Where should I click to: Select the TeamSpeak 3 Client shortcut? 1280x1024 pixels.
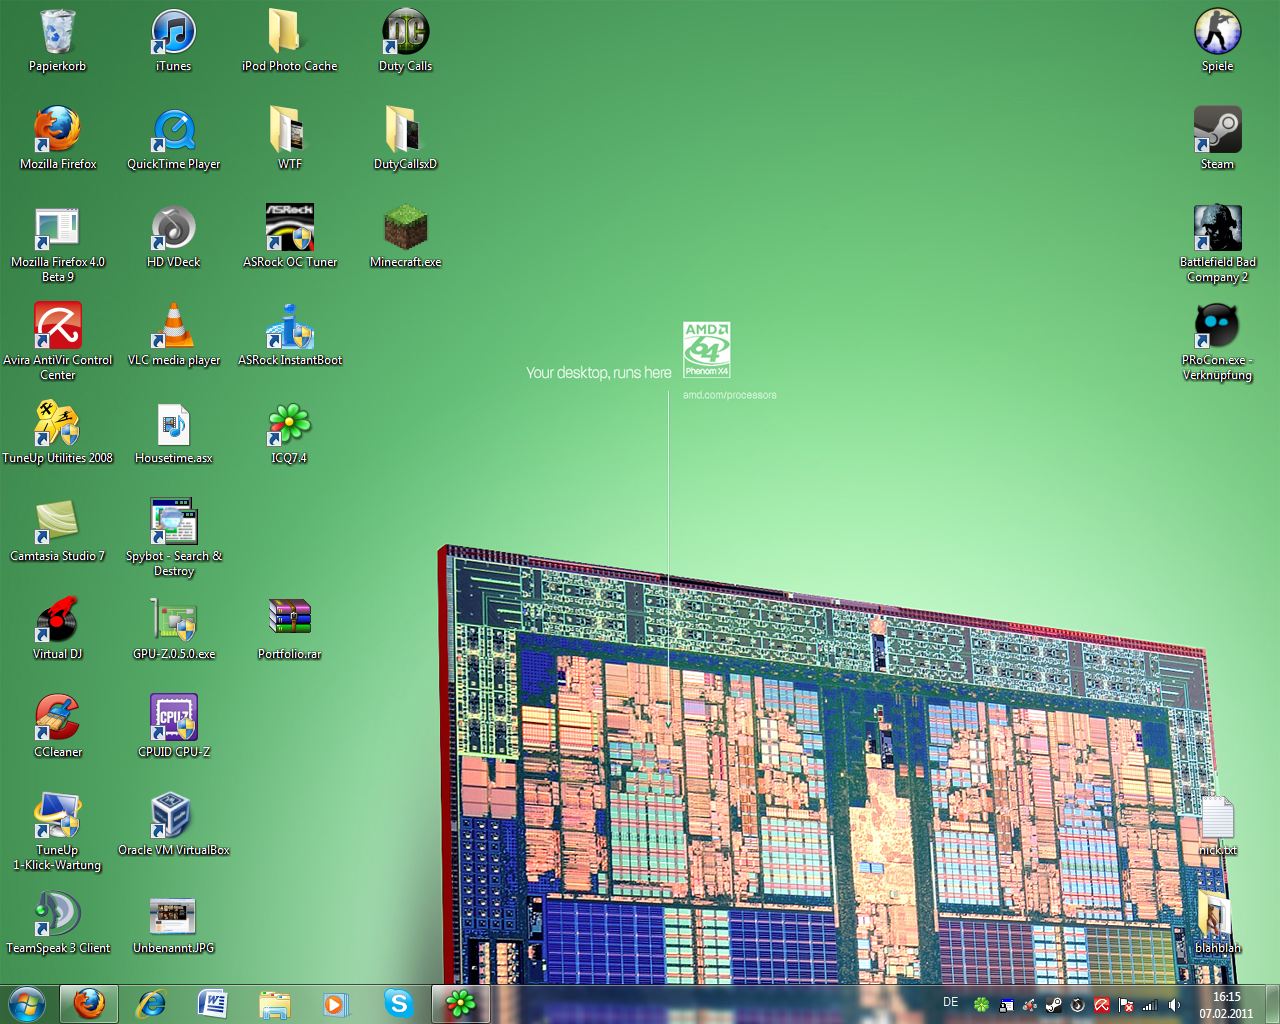[58, 924]
